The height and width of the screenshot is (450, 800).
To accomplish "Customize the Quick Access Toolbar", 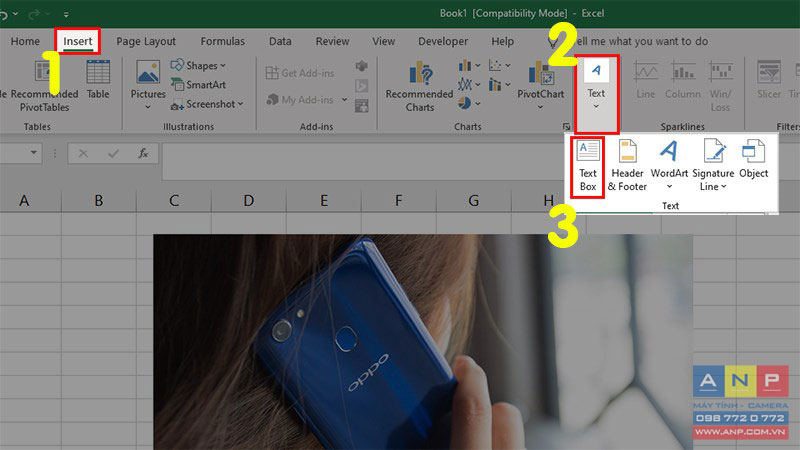I will (x=66, y=14).
